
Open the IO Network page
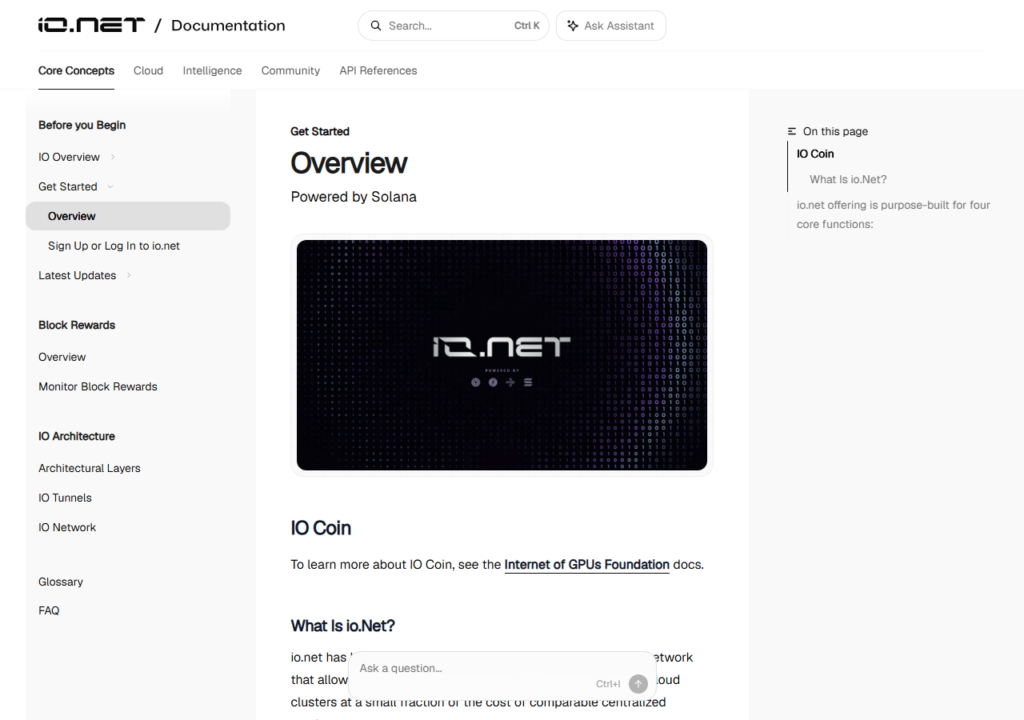(x=67, y=527)
